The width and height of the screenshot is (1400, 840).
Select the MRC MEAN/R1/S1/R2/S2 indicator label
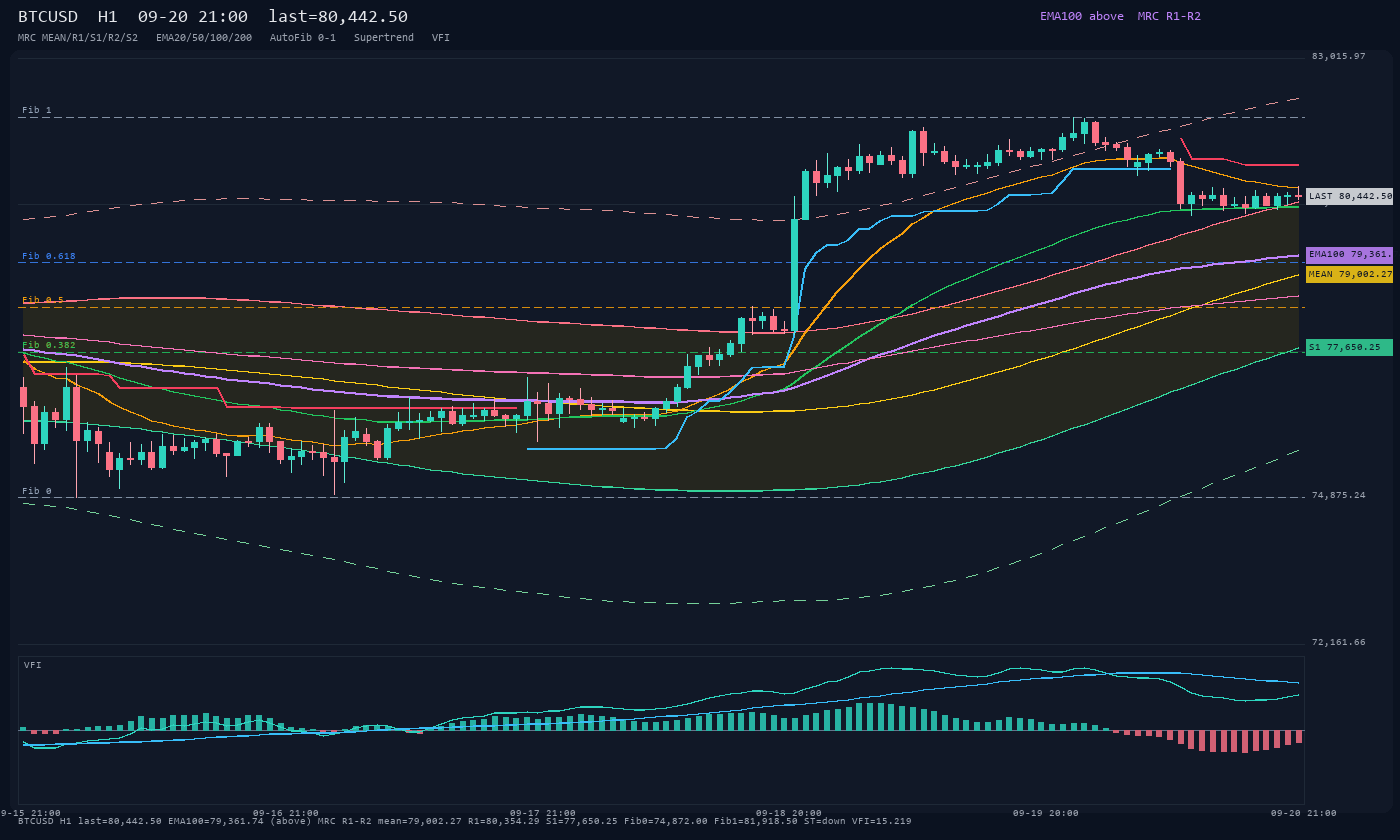point(78,38)
